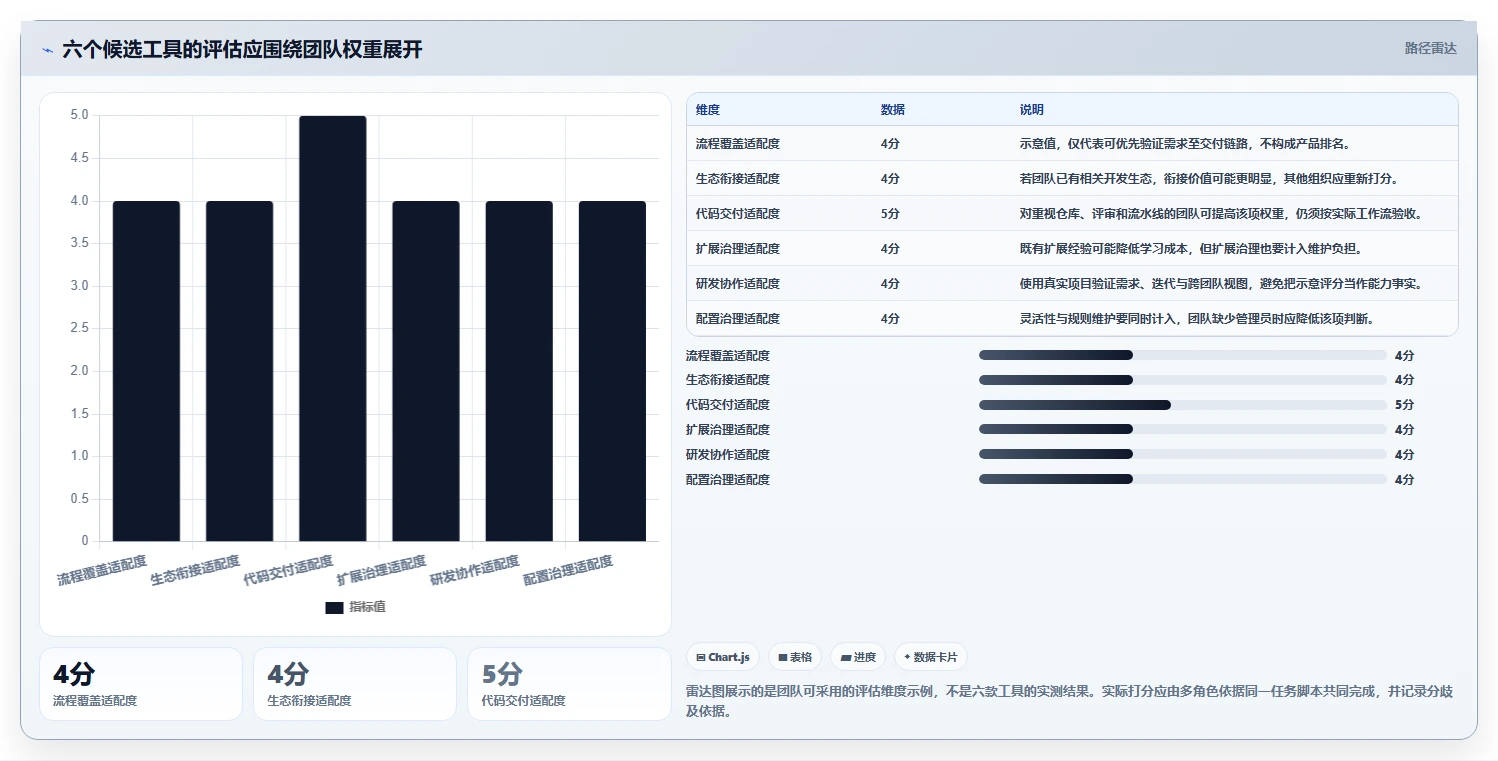
Task: Click 研发协作适配度 in the table
Action: tap(738, 284)
